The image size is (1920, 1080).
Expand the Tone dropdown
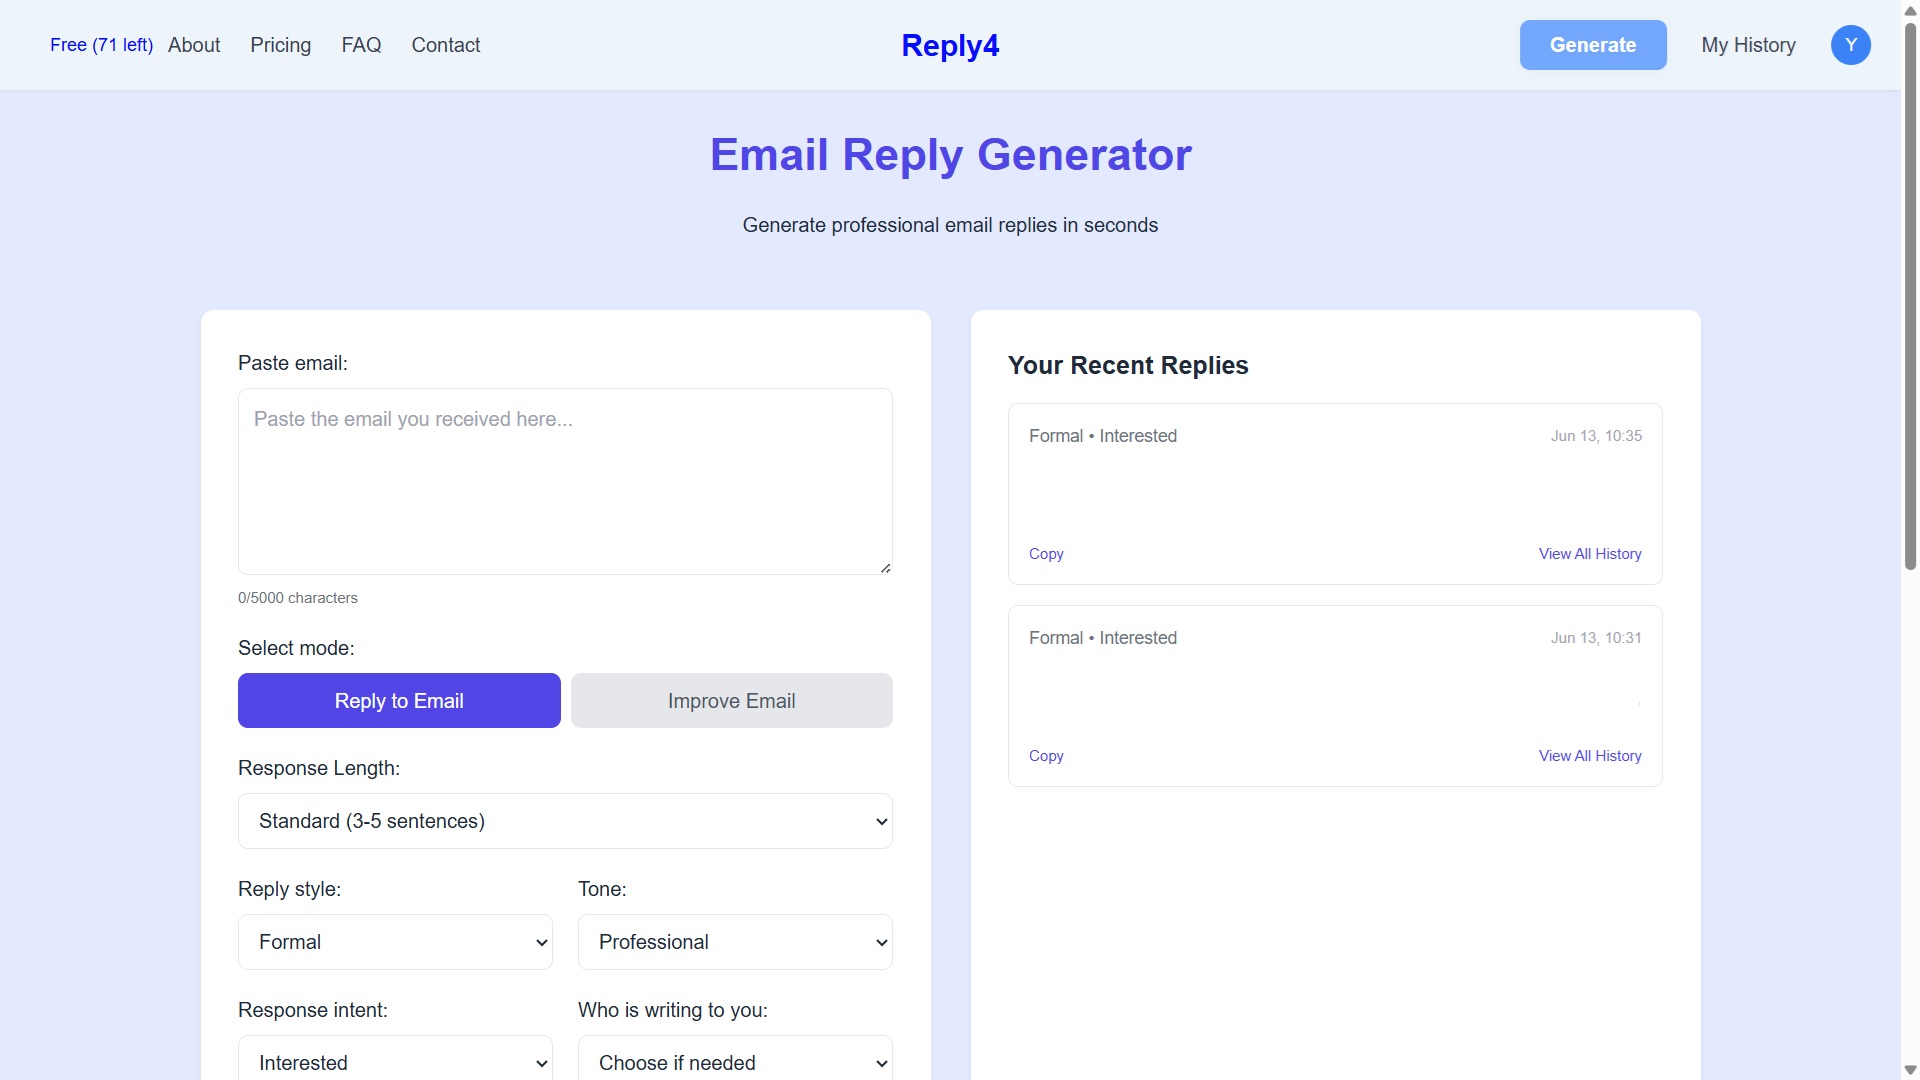coord(735,942)
